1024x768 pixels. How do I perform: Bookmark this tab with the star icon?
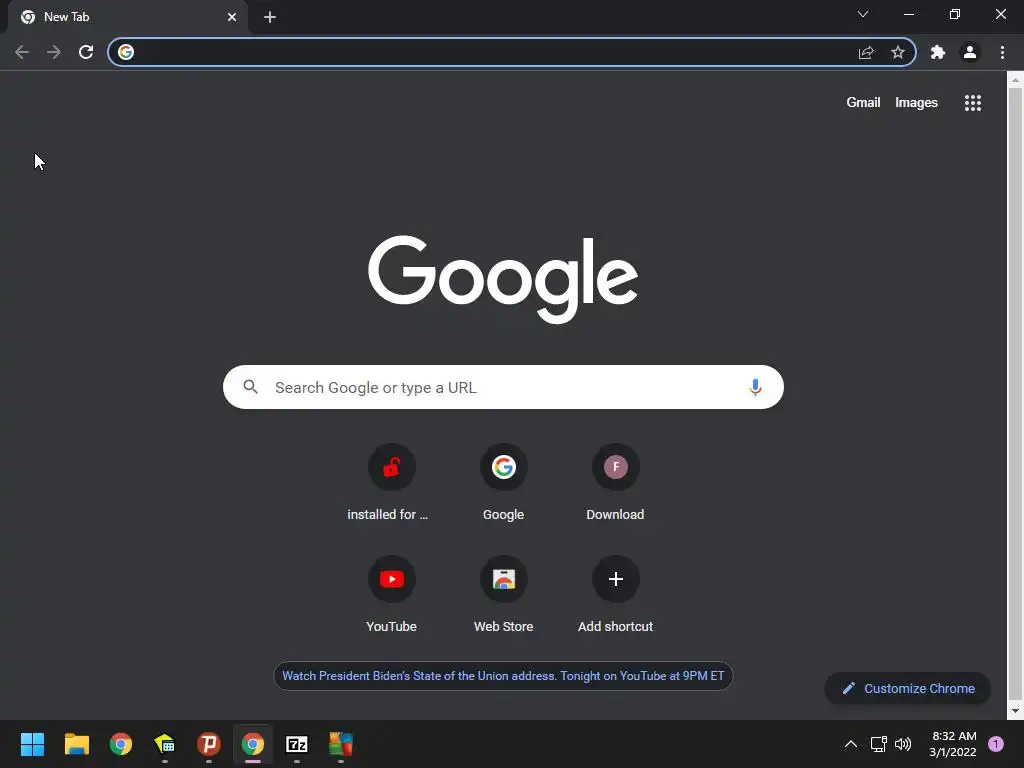point(898,52)
